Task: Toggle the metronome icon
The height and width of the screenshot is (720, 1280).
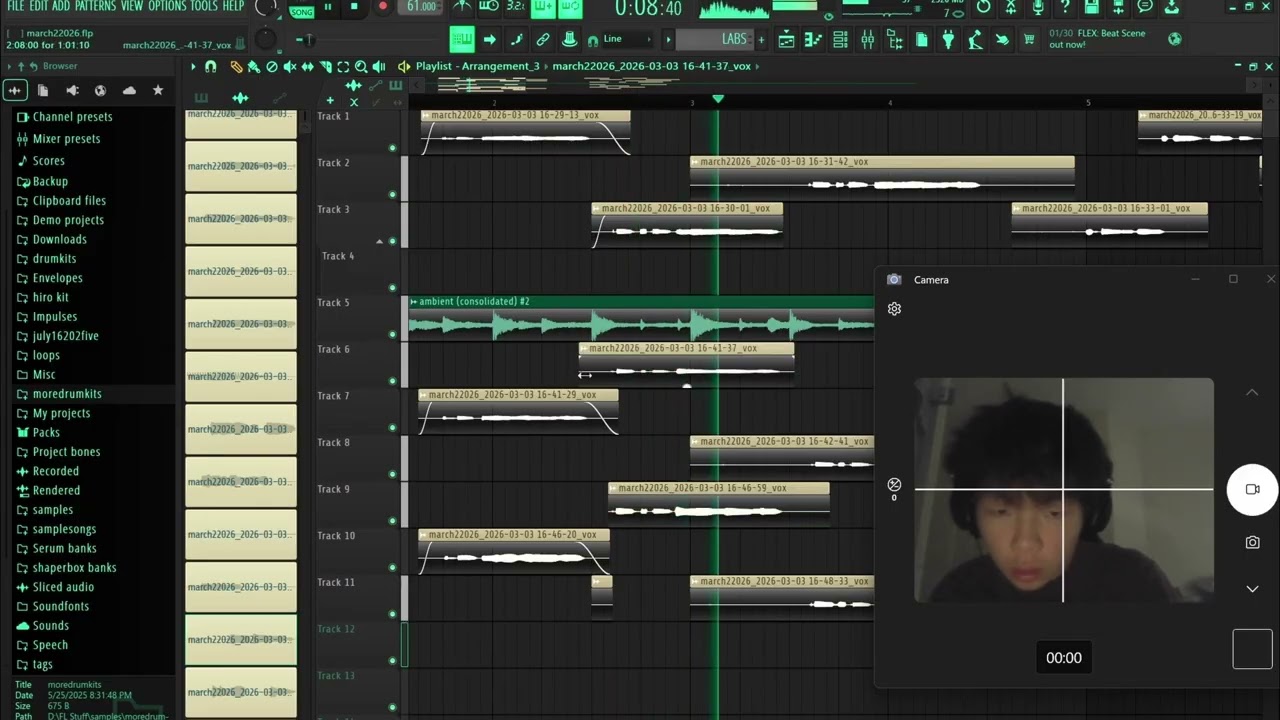Action: click(462, 7)
